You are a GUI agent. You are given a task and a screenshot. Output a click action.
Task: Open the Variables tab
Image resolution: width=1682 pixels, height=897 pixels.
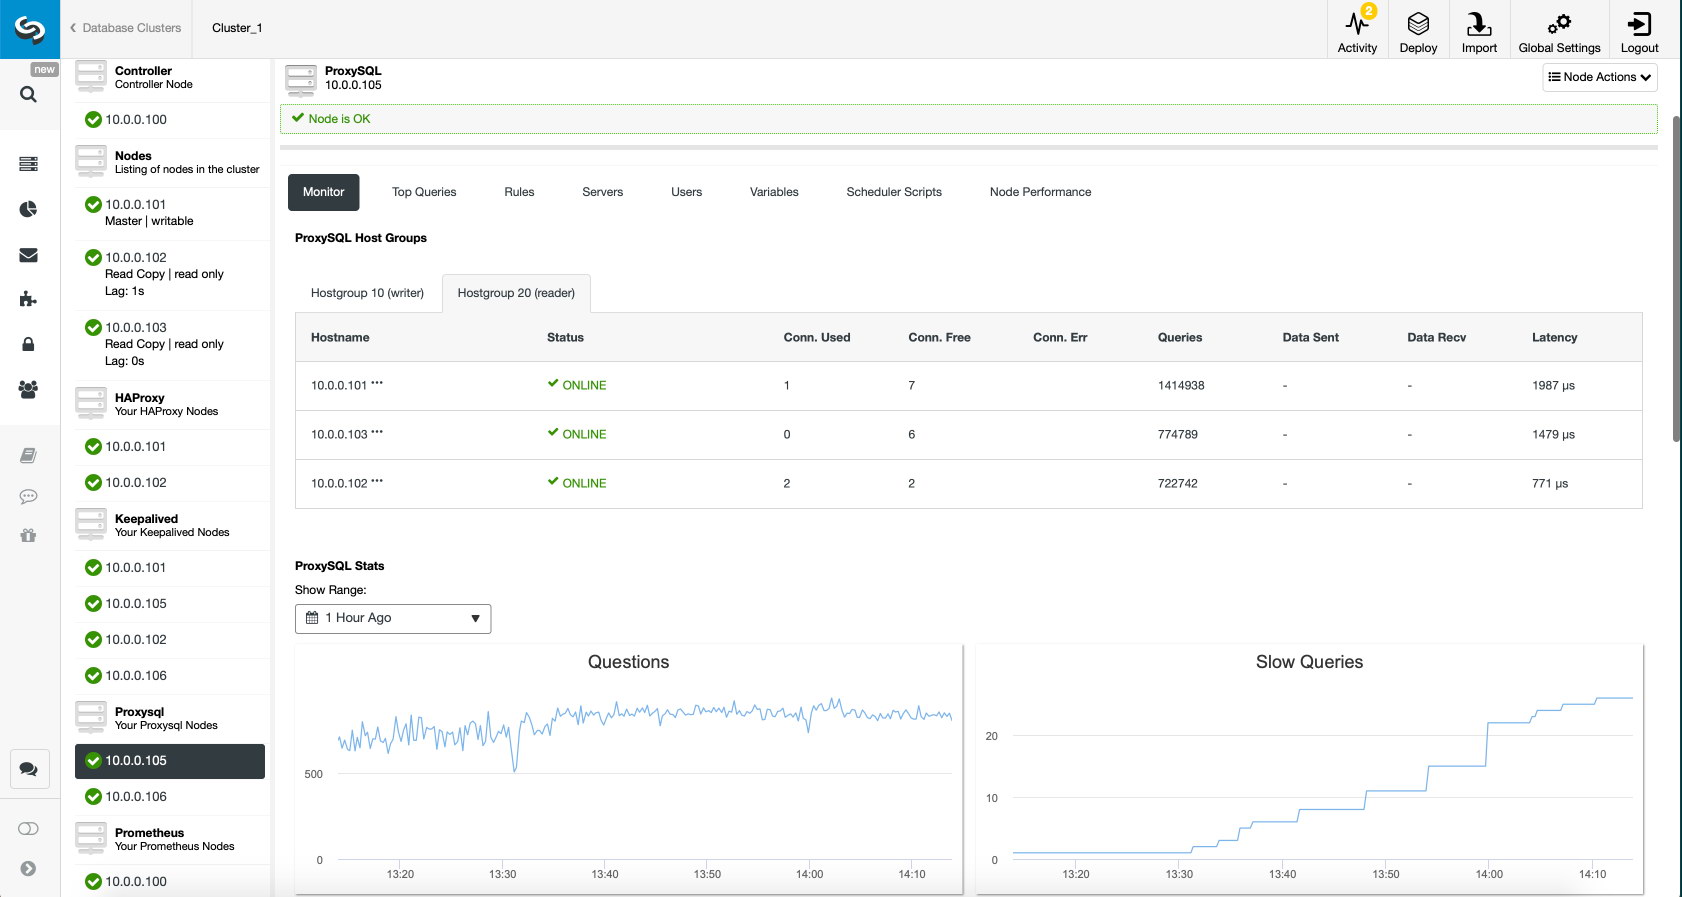point(774,192)
